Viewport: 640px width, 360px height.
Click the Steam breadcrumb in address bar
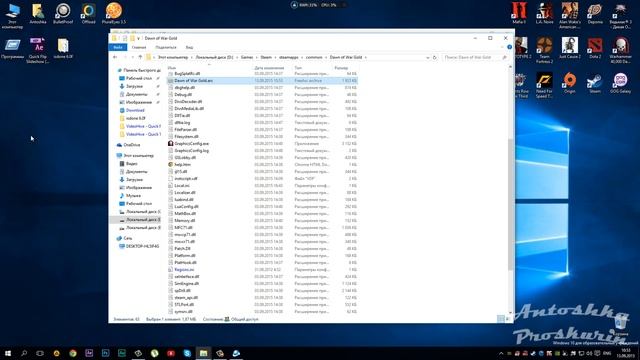[266, 58]
